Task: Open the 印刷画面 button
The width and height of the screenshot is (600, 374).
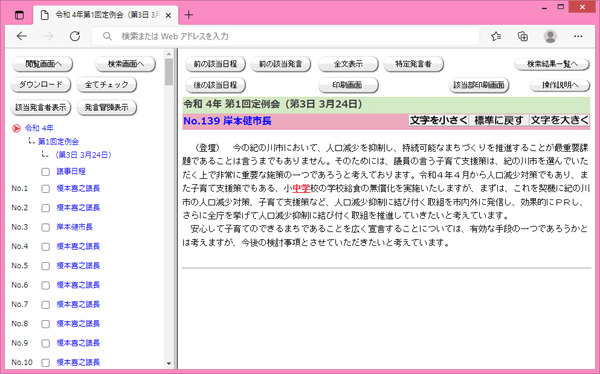Action: (348, 85)
